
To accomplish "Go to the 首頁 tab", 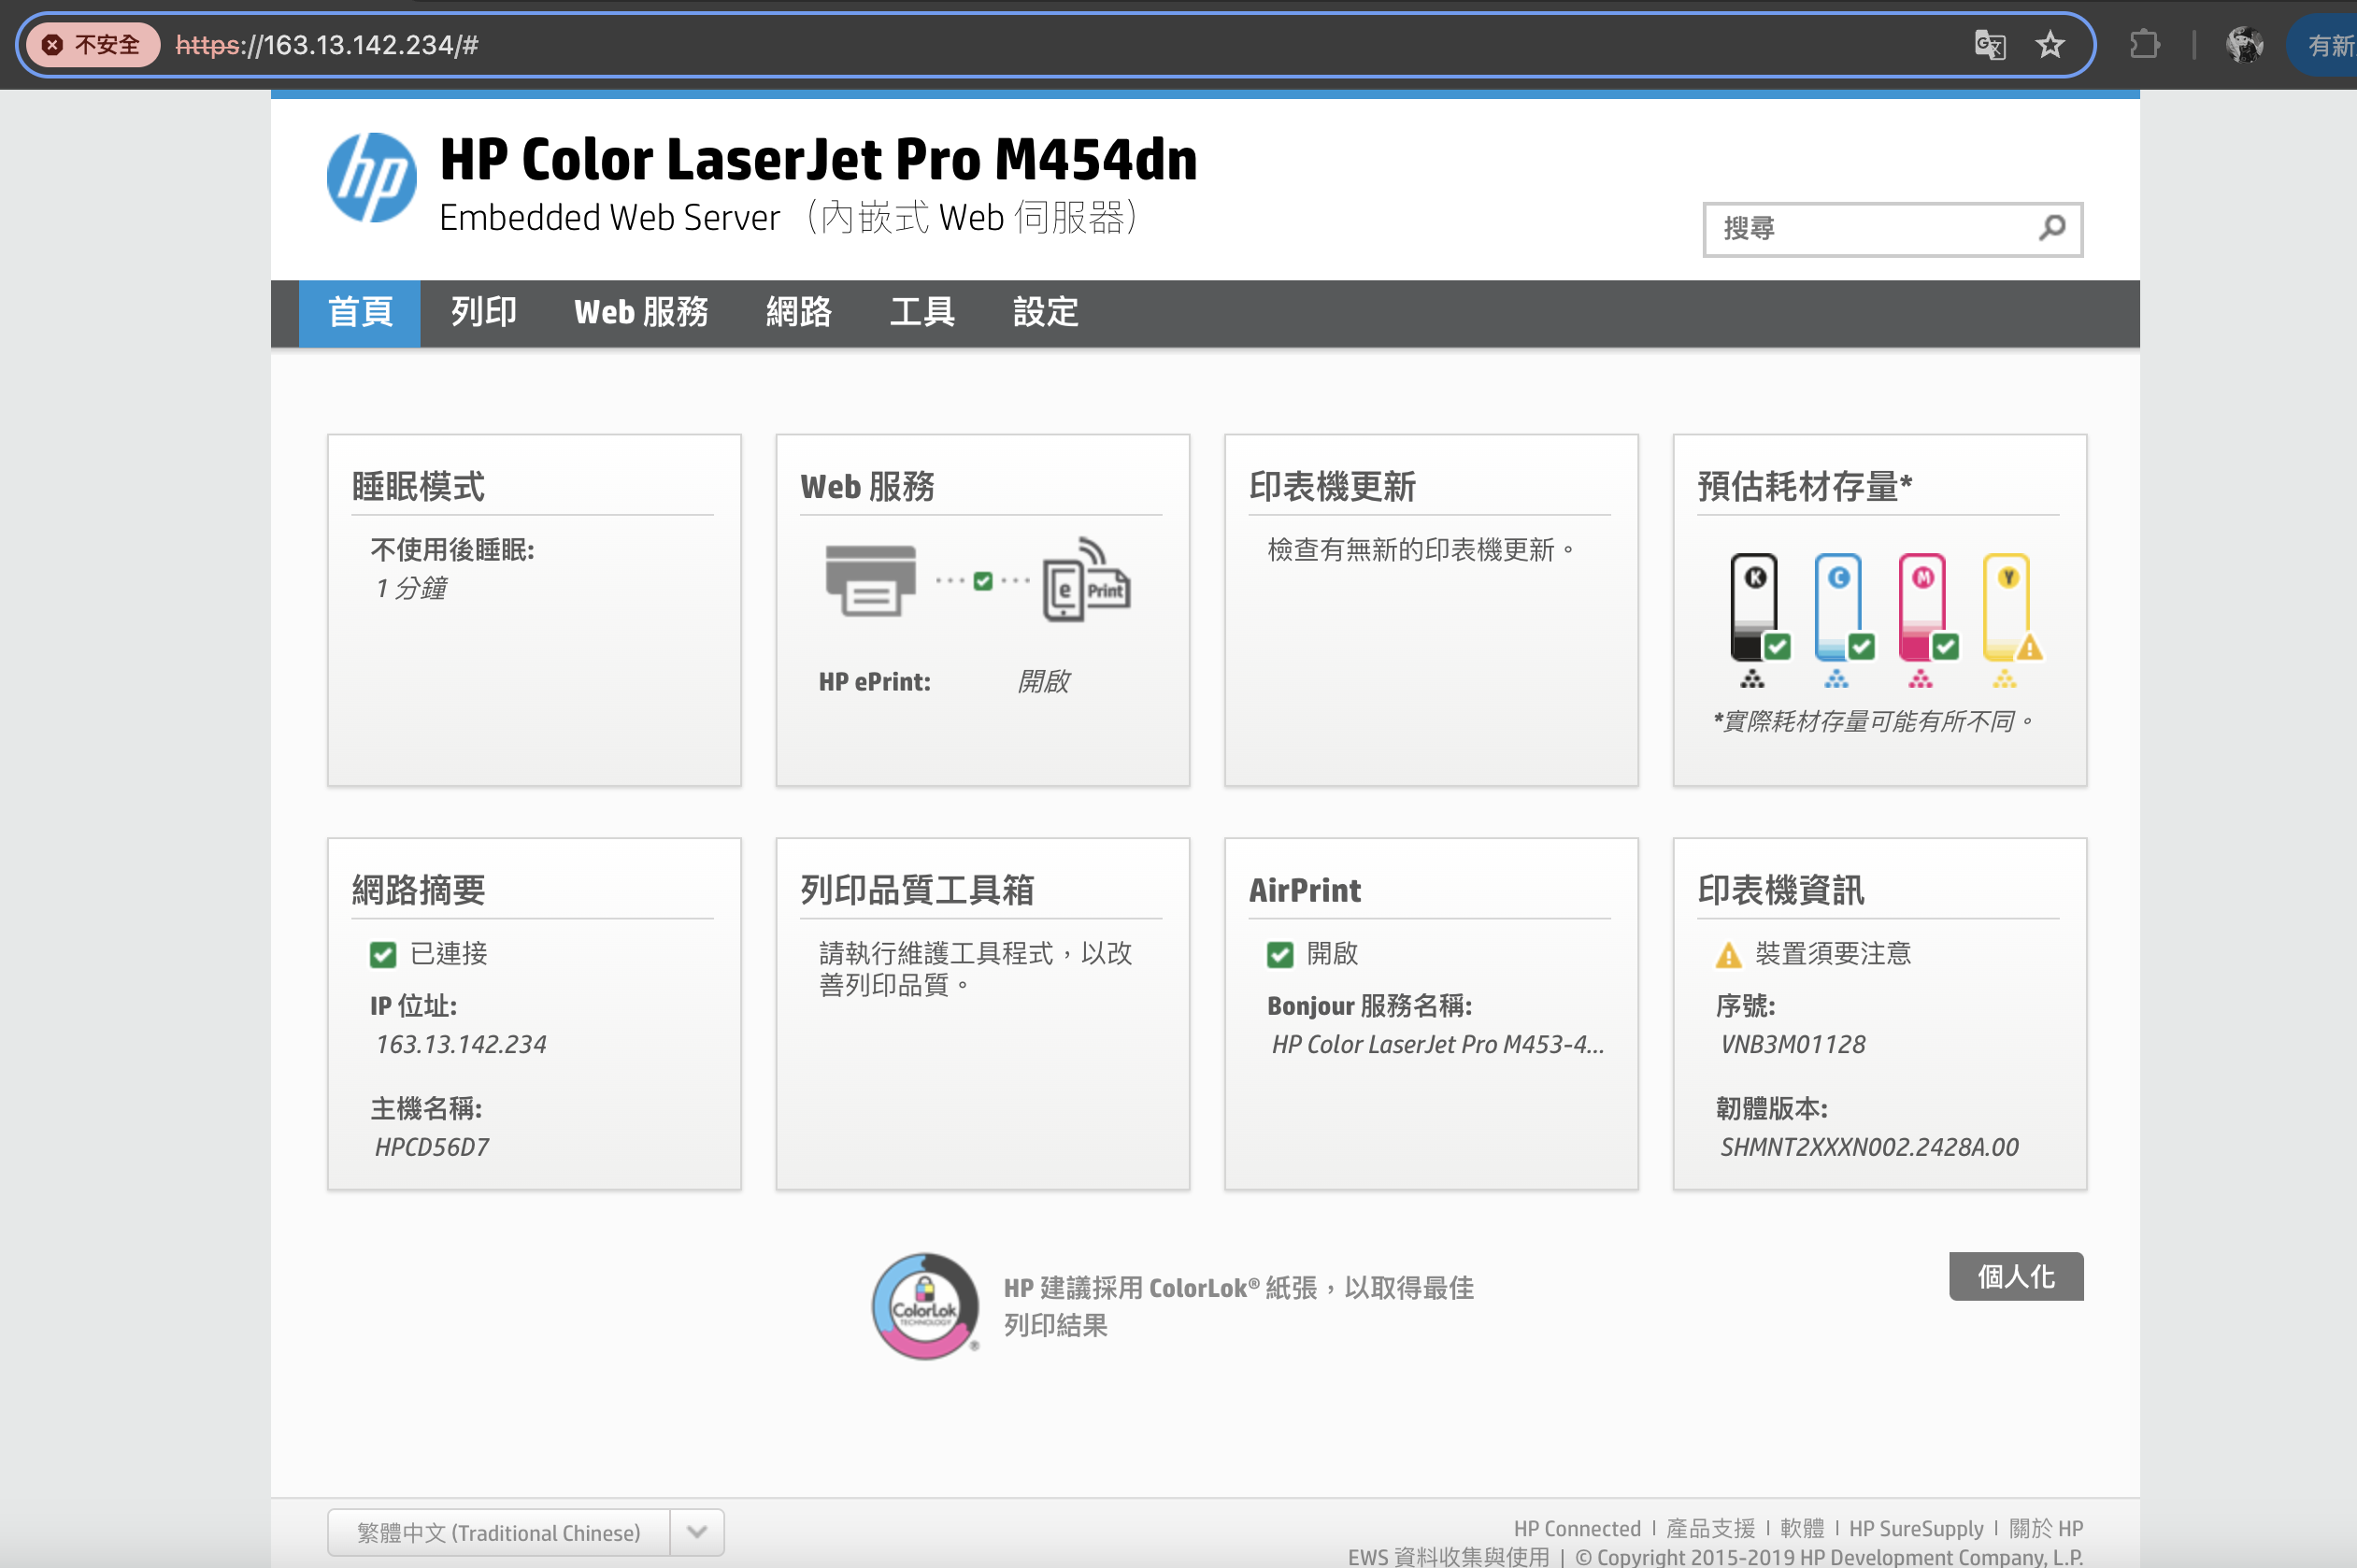I will pyautogui.click(x=360, y=313).
